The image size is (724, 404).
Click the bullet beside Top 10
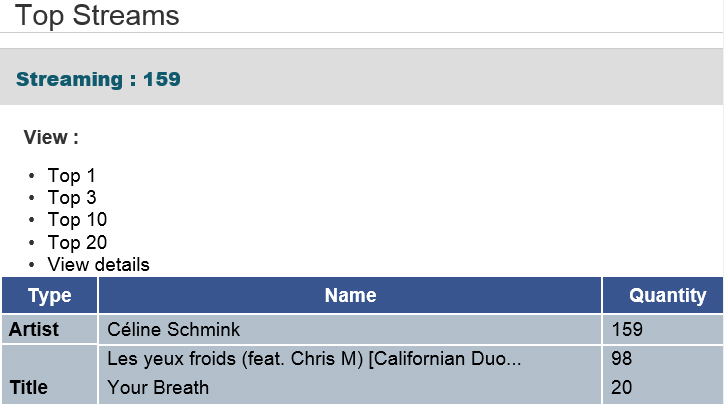32,220
